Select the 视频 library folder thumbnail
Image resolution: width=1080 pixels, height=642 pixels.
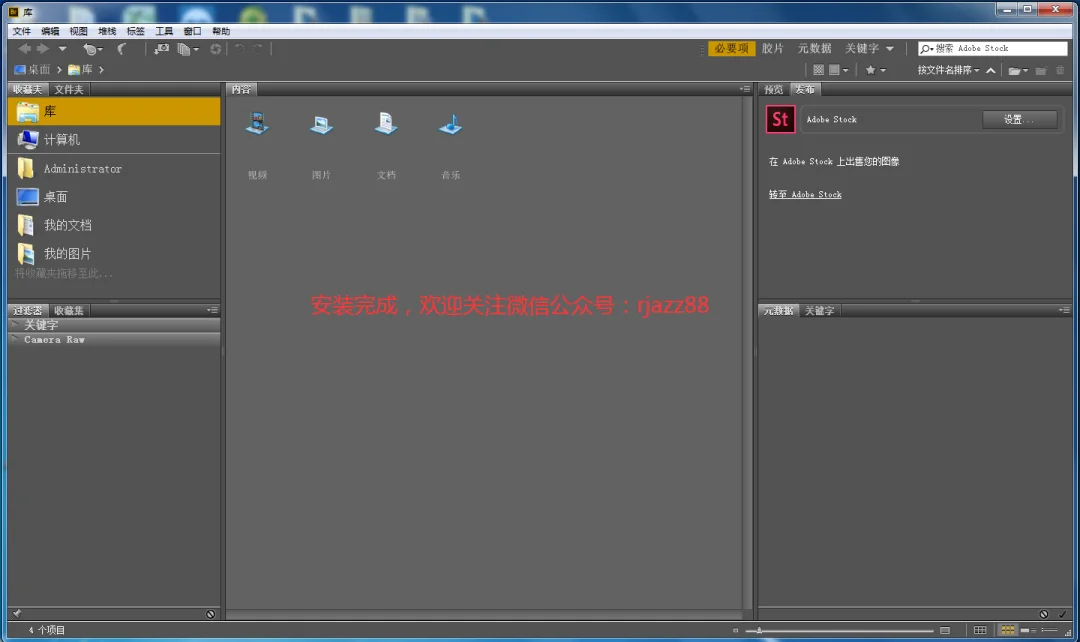click(258, 125)
